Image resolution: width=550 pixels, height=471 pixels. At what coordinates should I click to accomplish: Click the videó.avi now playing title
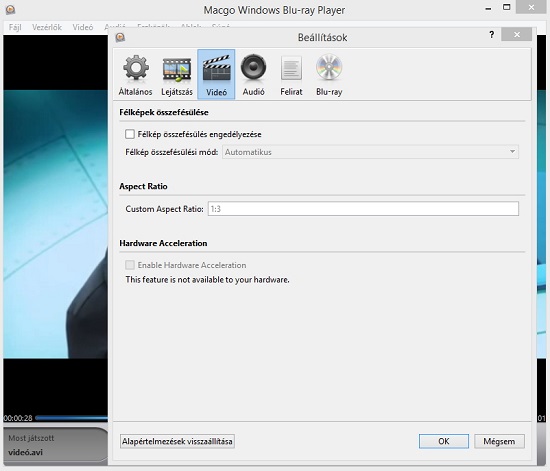point(25,452)
